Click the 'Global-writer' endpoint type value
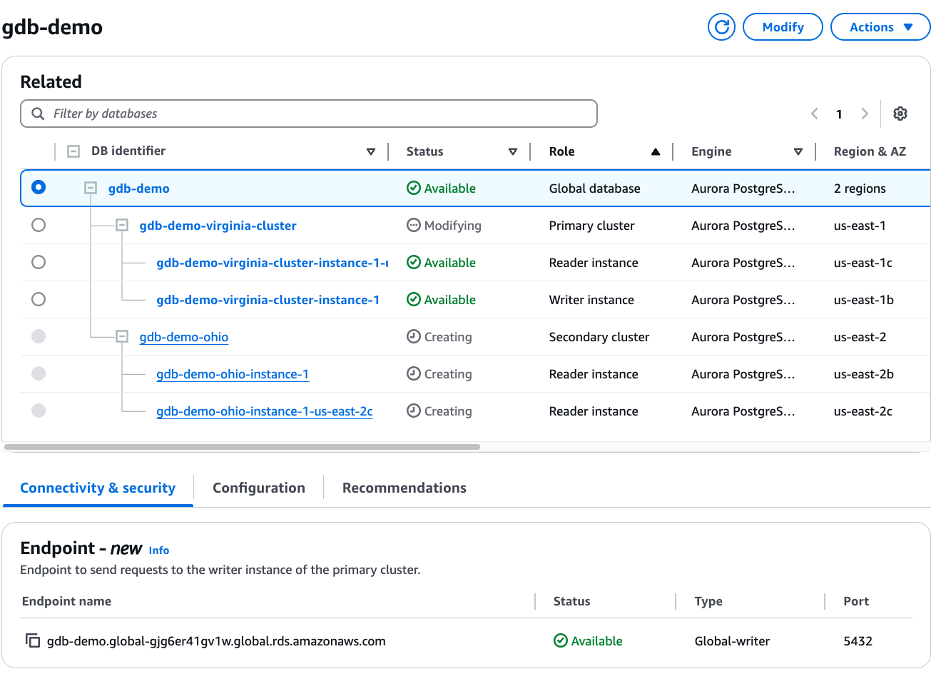Image resolution: width=936 pixels, height=674 pixels. pyautogui.click(x=732, y=641)
